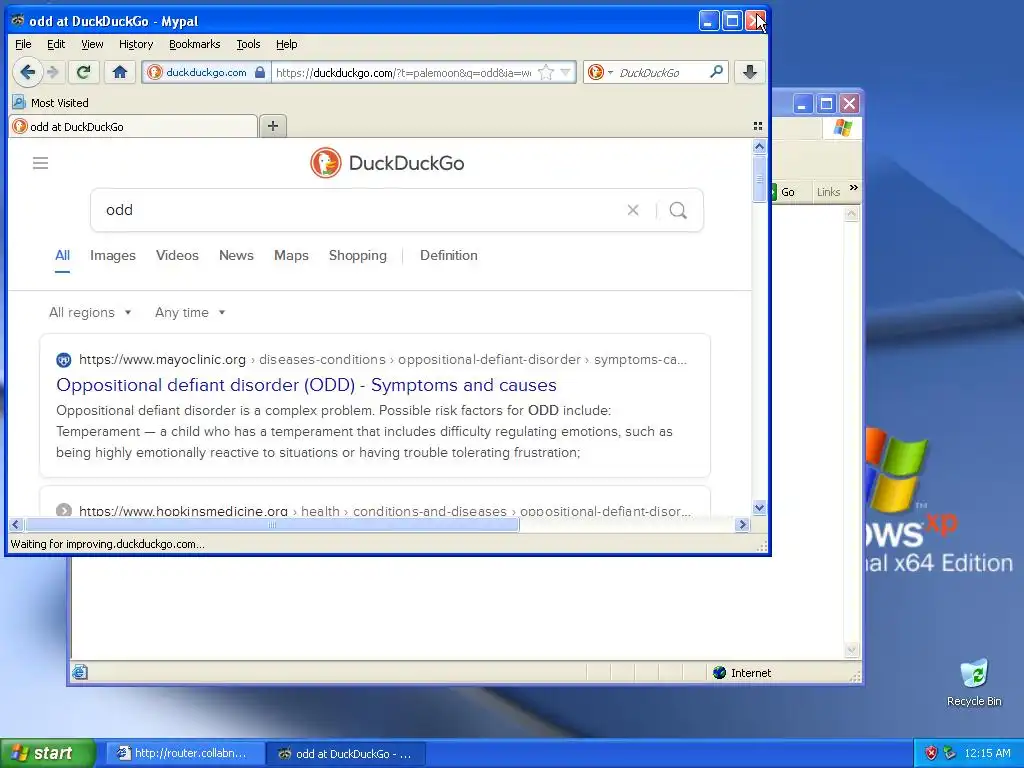The image size is (1024, 768).
Task: Open a new tab with plus button
Action: point(273,126)
